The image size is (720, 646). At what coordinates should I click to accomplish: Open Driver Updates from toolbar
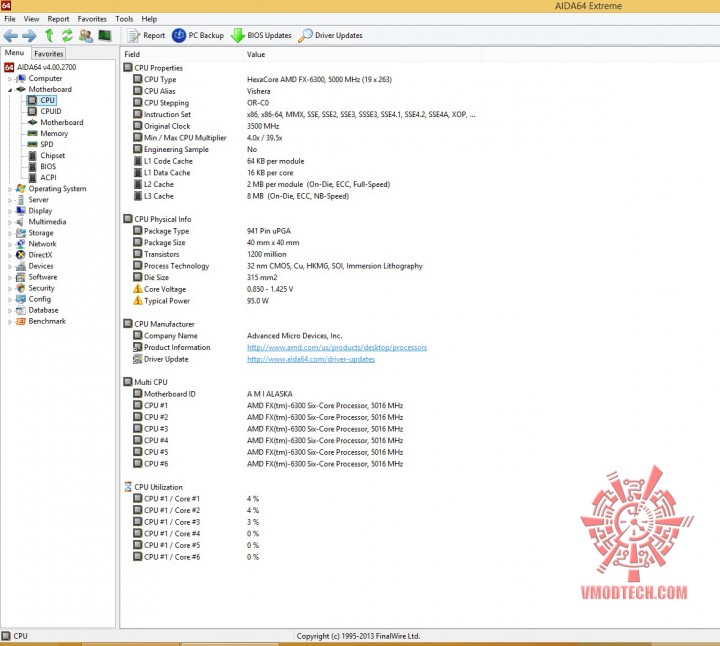331,35
